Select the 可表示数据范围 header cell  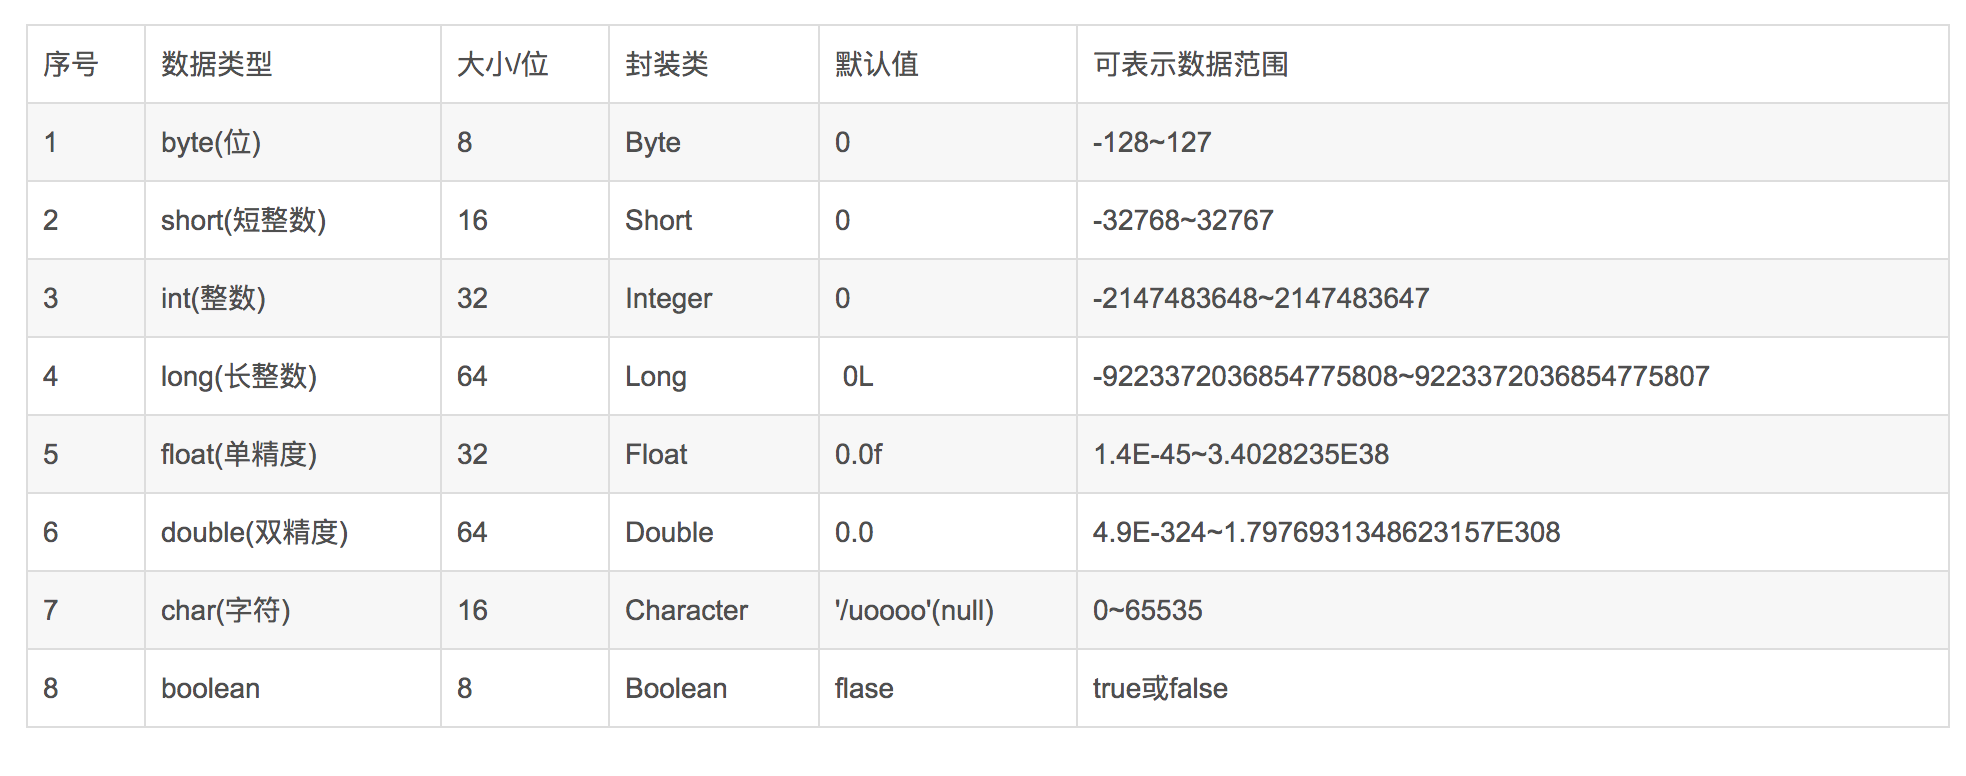(1191, 65)
